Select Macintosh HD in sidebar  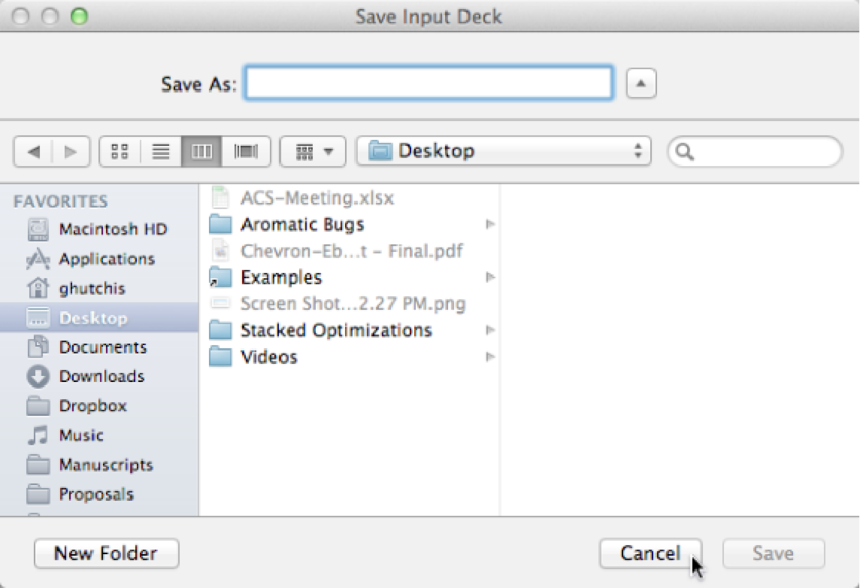(x=112, y=229)
